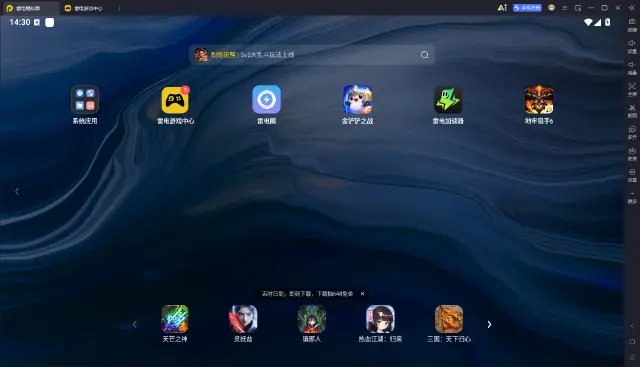Click the window pin icon in title bar
The image size is (640, 367).
tap(578, 8)
